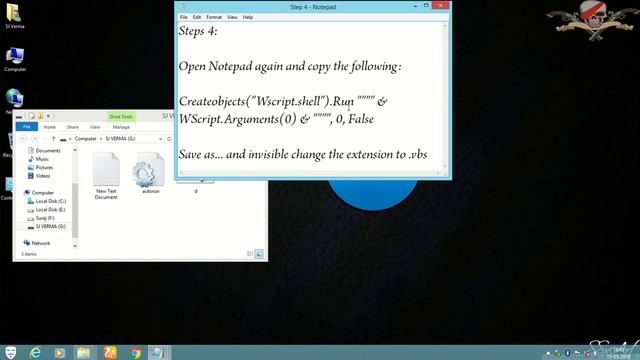Image resolution: width=640 pixels, height=360 pixels.
Task: Click SJ VERMA (G:) in address breadcrumb
Action: [120, 139]
